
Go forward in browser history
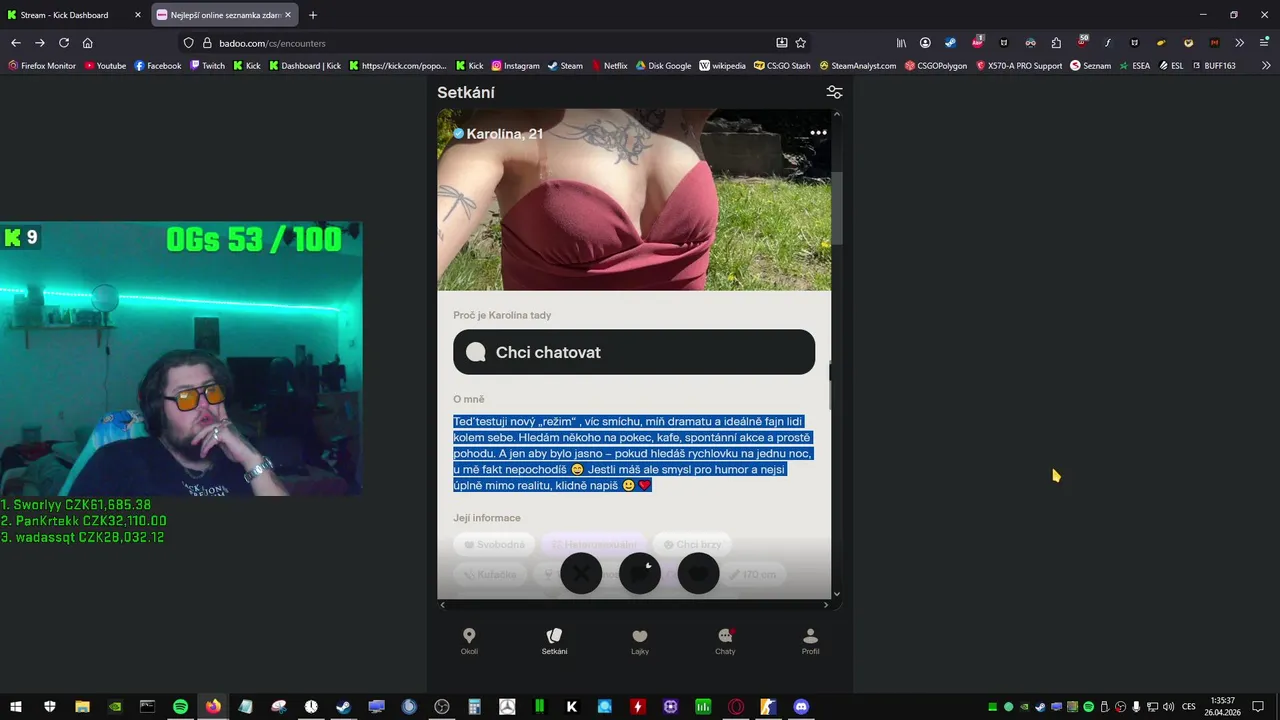pyautogui.click(x=40, y=43)
